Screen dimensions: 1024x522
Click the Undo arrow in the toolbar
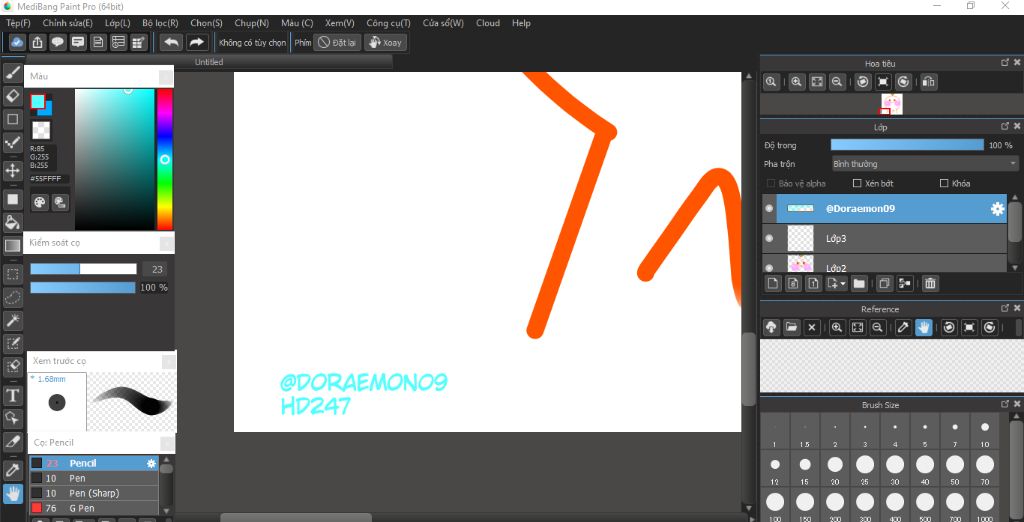point(171,42)
